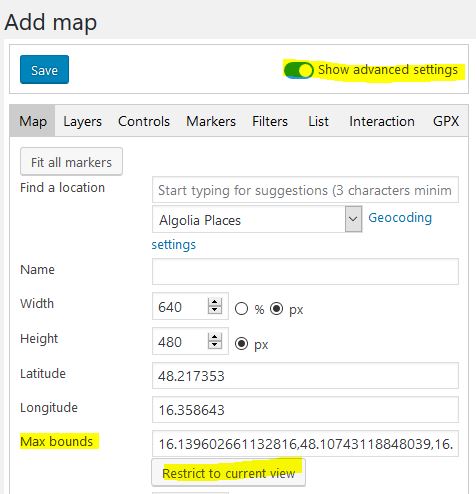
Task: Increase width with the up stepper arrow
Action: (x=215, y=302)
